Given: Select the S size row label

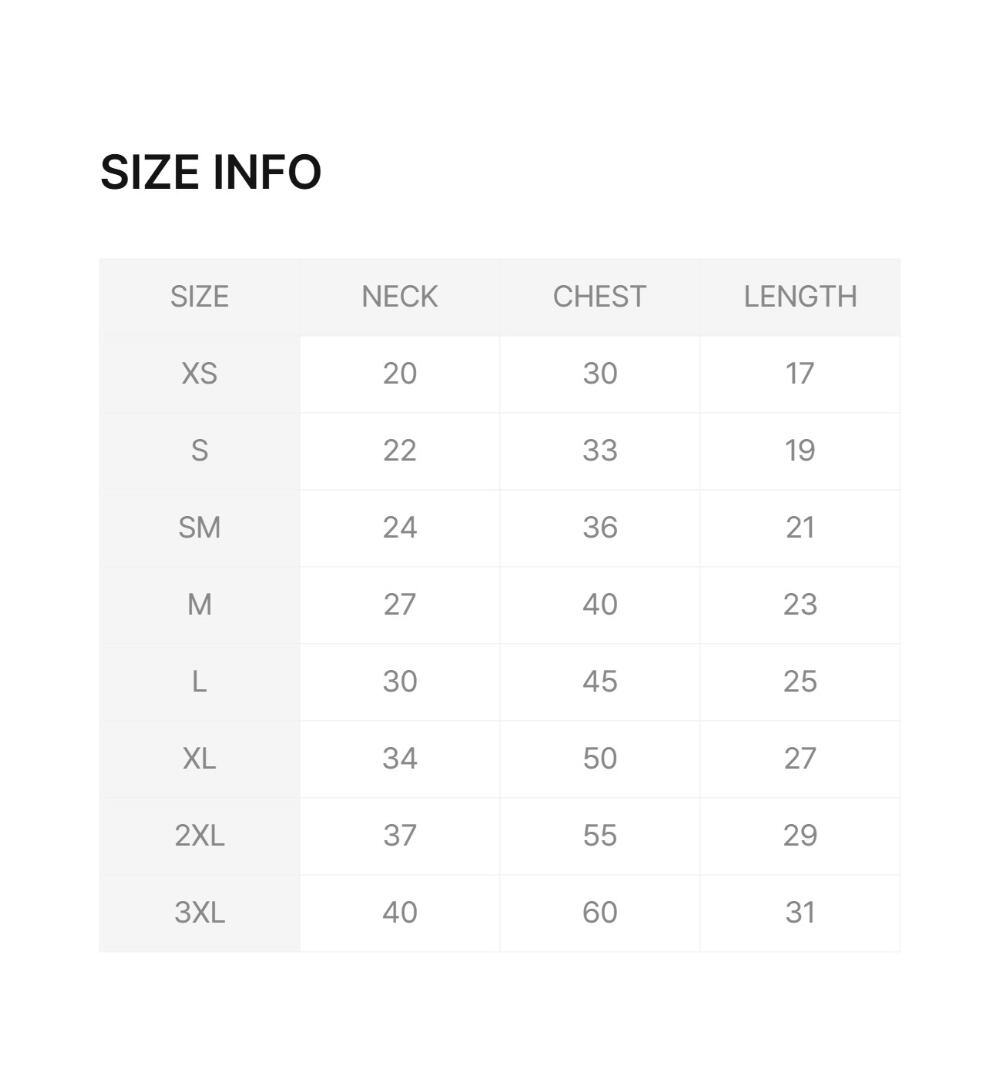Looking at the screenshot, I should click(199, 451).
